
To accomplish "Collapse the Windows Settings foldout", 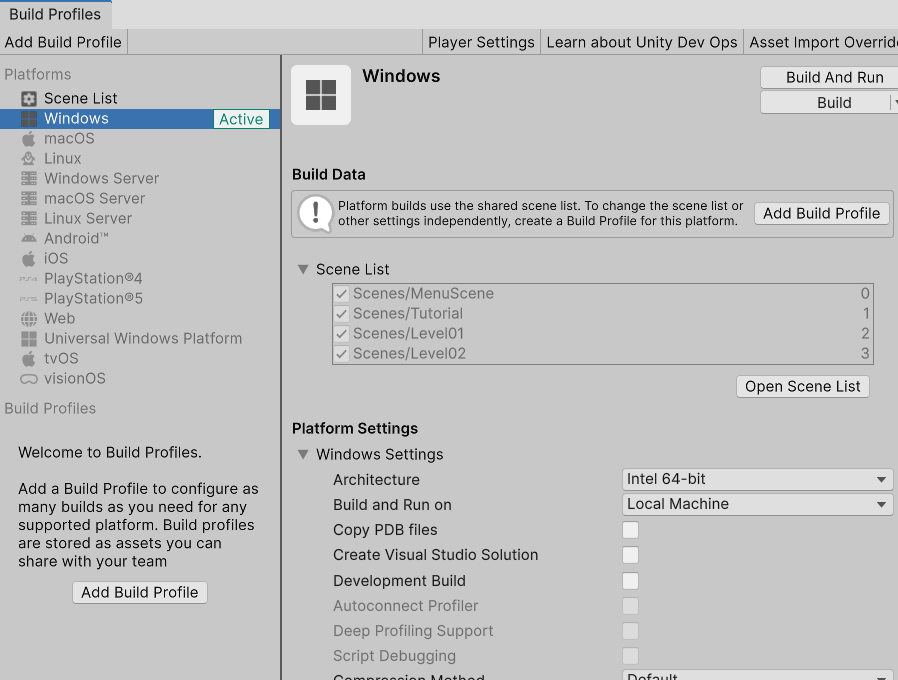I will pyautogui.click(x=303, y=454).
